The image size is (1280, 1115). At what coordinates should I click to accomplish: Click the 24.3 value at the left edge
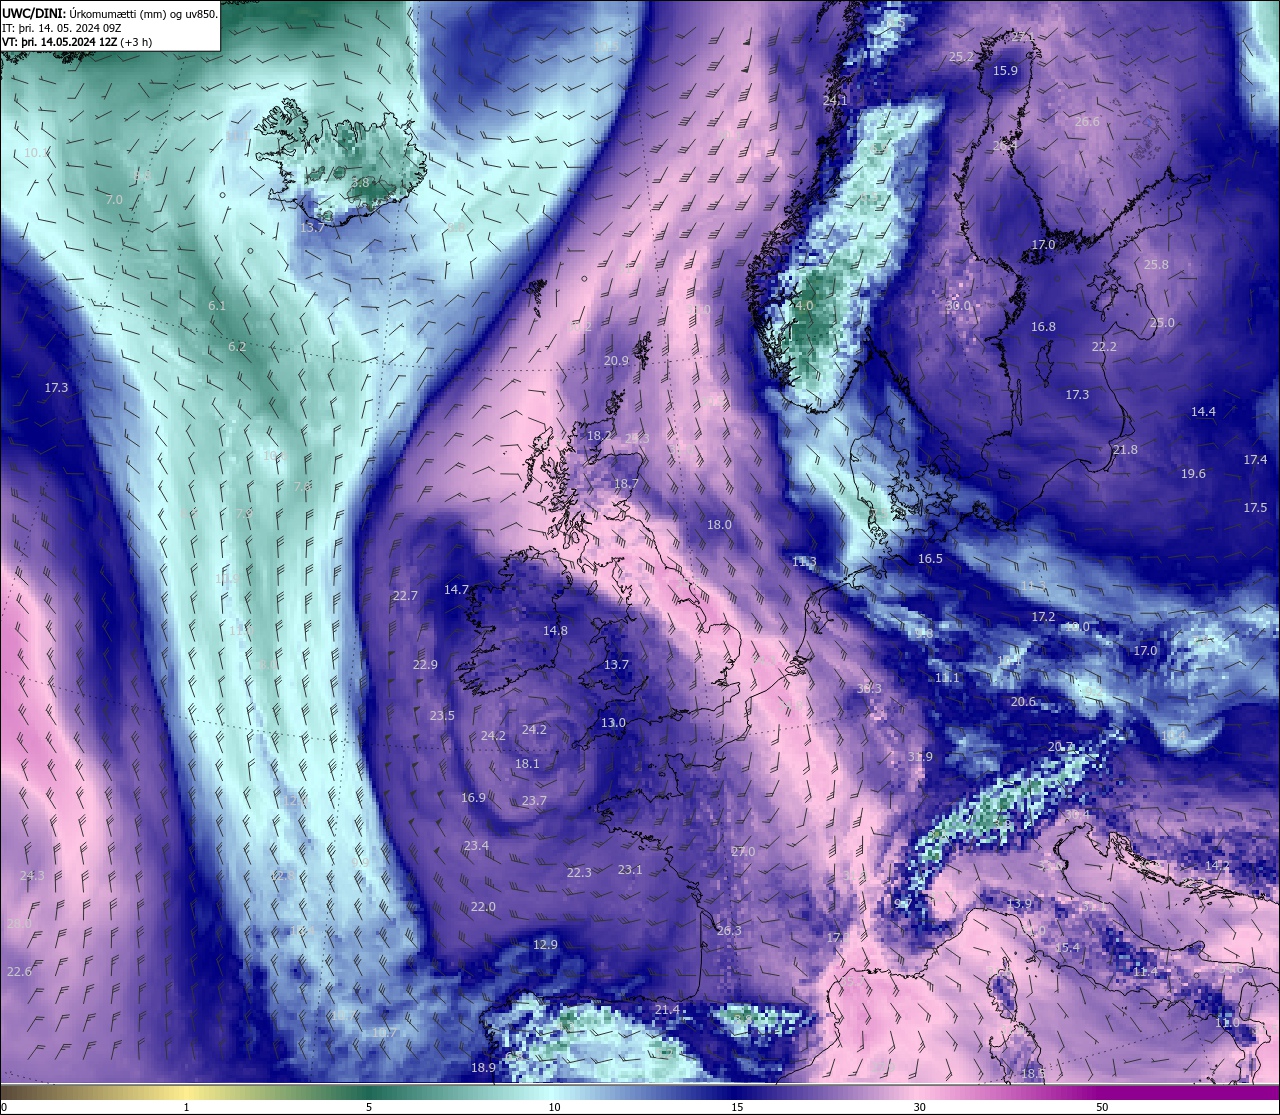(x=32, y=876)
